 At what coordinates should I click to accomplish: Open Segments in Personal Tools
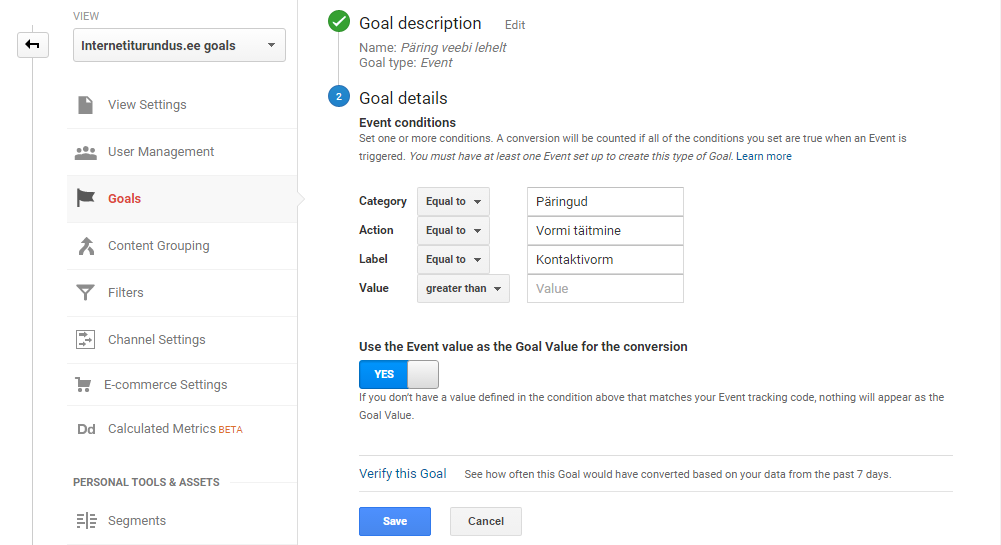[137, 521]
